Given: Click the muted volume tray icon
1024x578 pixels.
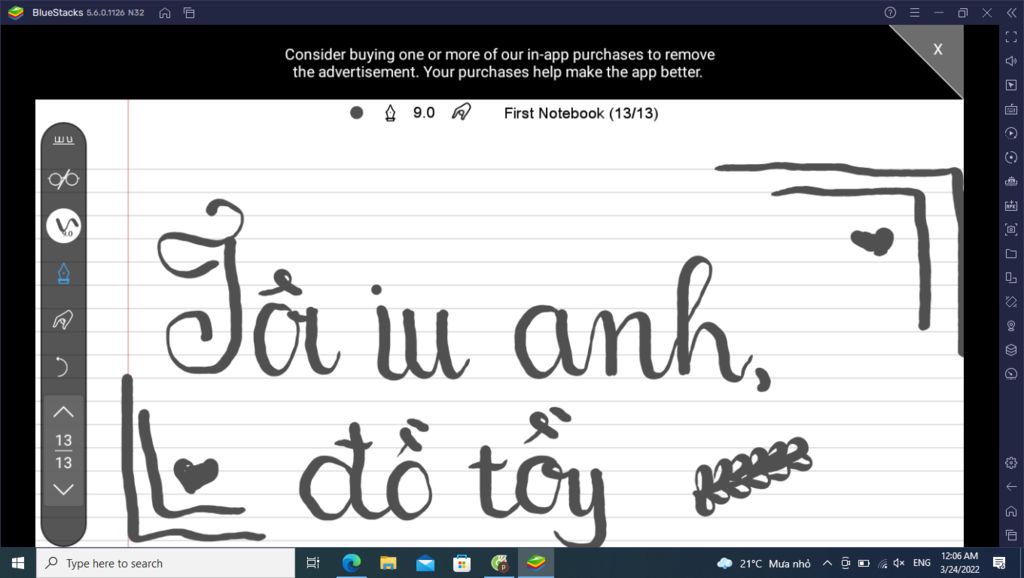Looking at the screenshot, I should pyautogui.click(x=899, y=563).
